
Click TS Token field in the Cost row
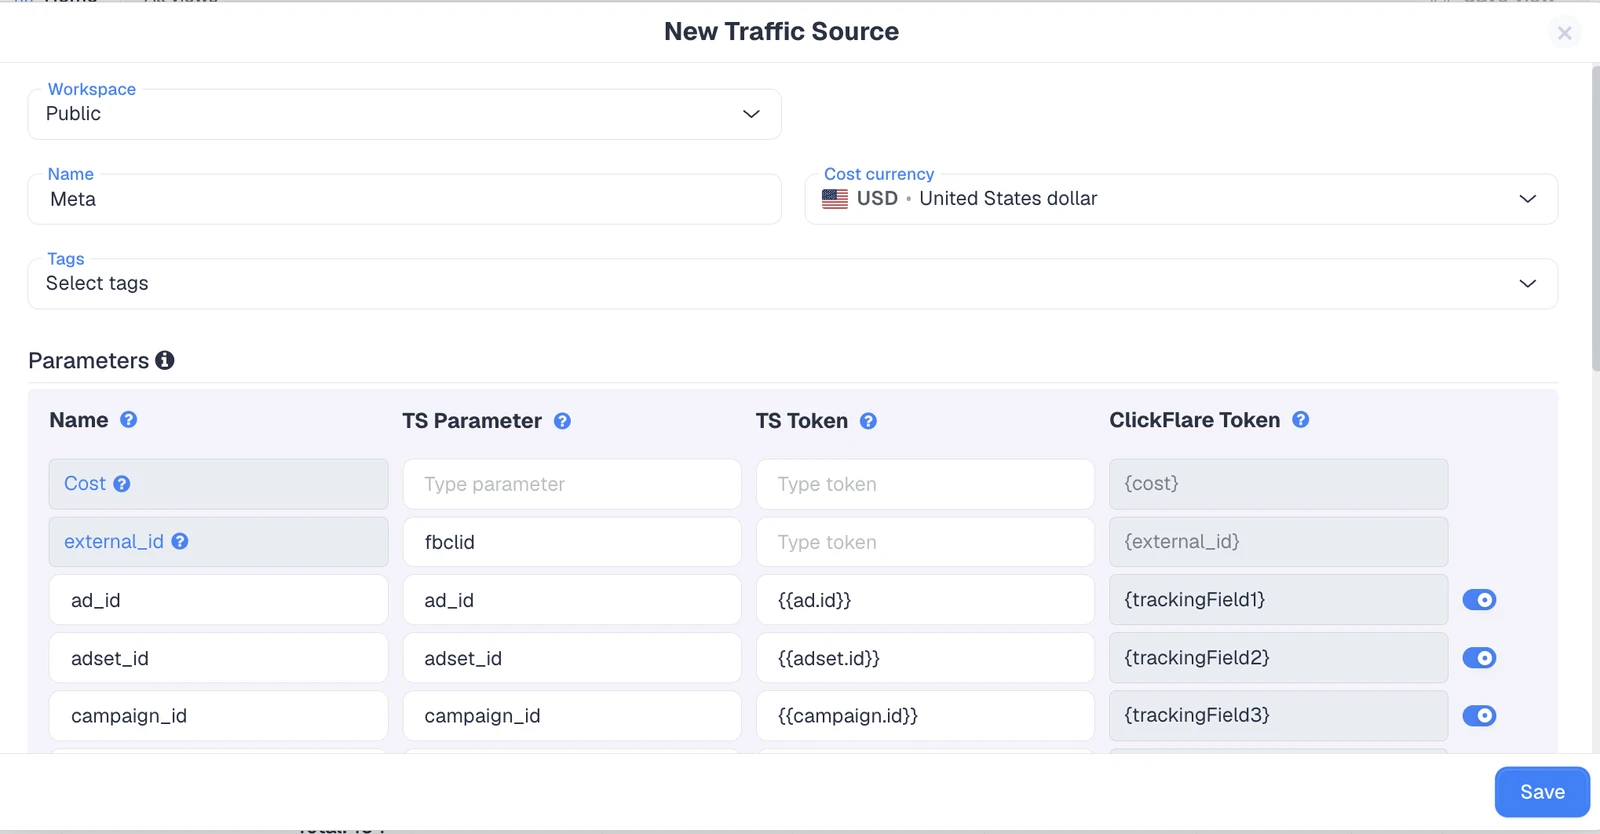click(925, 484)
